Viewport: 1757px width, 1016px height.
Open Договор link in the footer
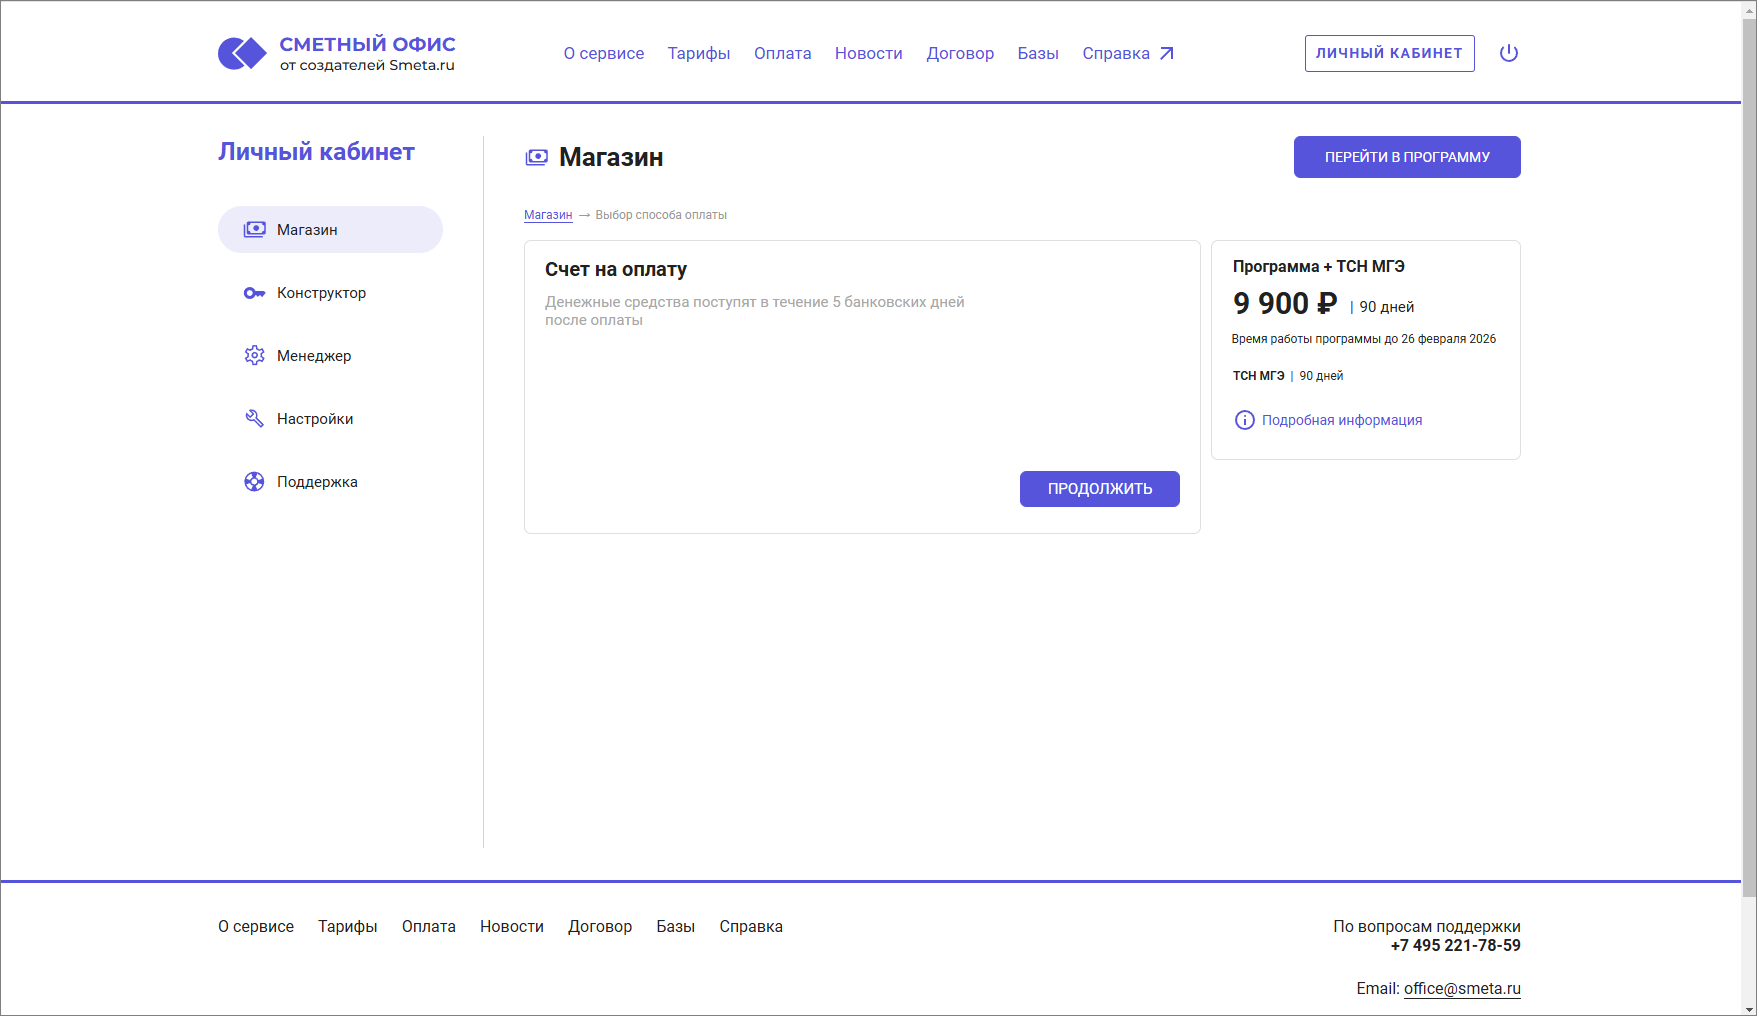pyautogui.click(x=600, y=927)
